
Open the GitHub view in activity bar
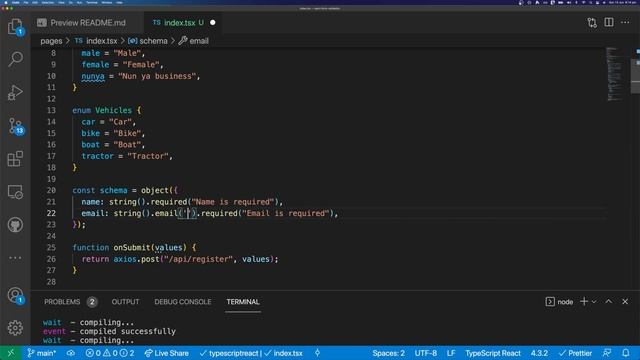click(x=15, y=225)
